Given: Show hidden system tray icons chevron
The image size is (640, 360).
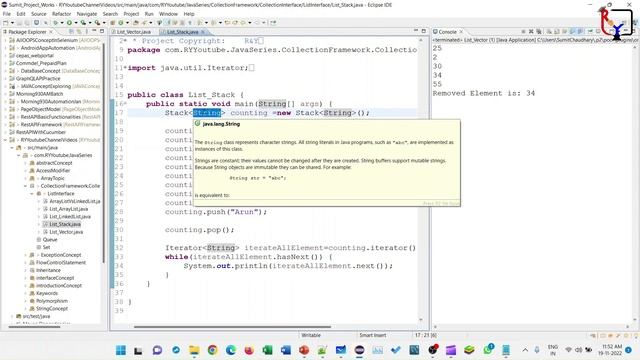Looking at the screenshot, I should [x=525, y=350].
